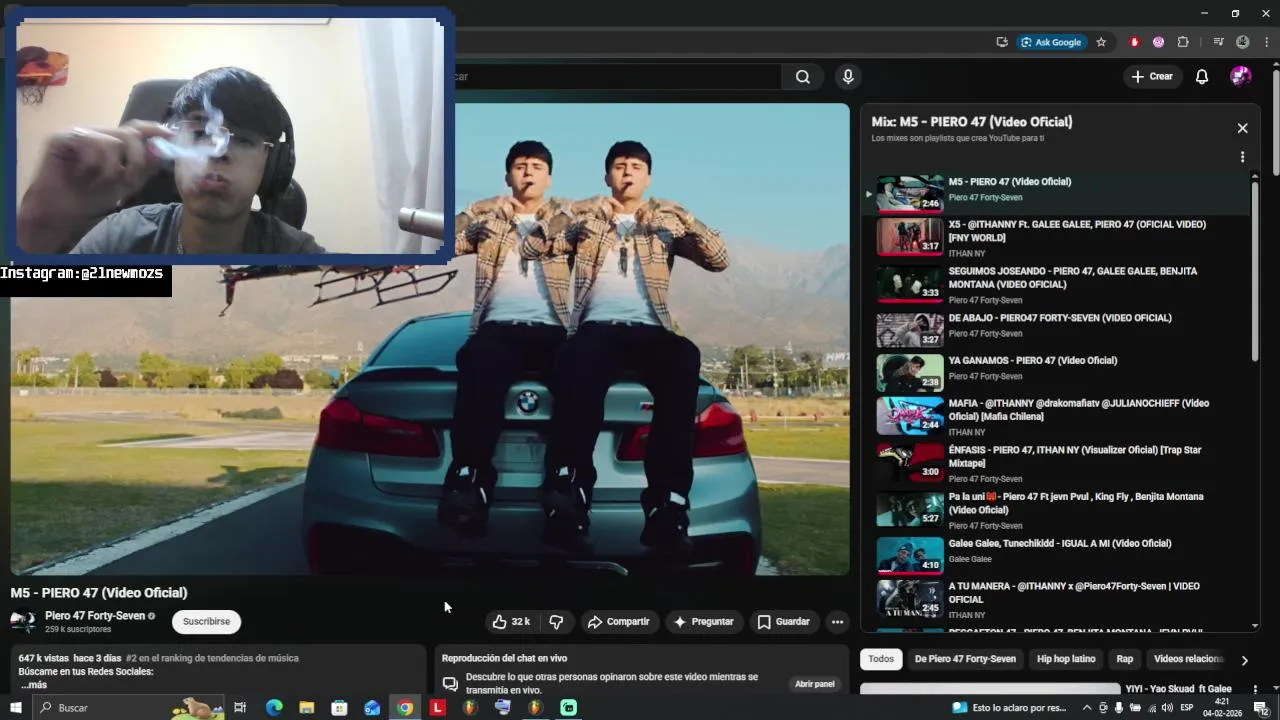Click the Windows taskbar search box
1280x720 pixels.
128,708
